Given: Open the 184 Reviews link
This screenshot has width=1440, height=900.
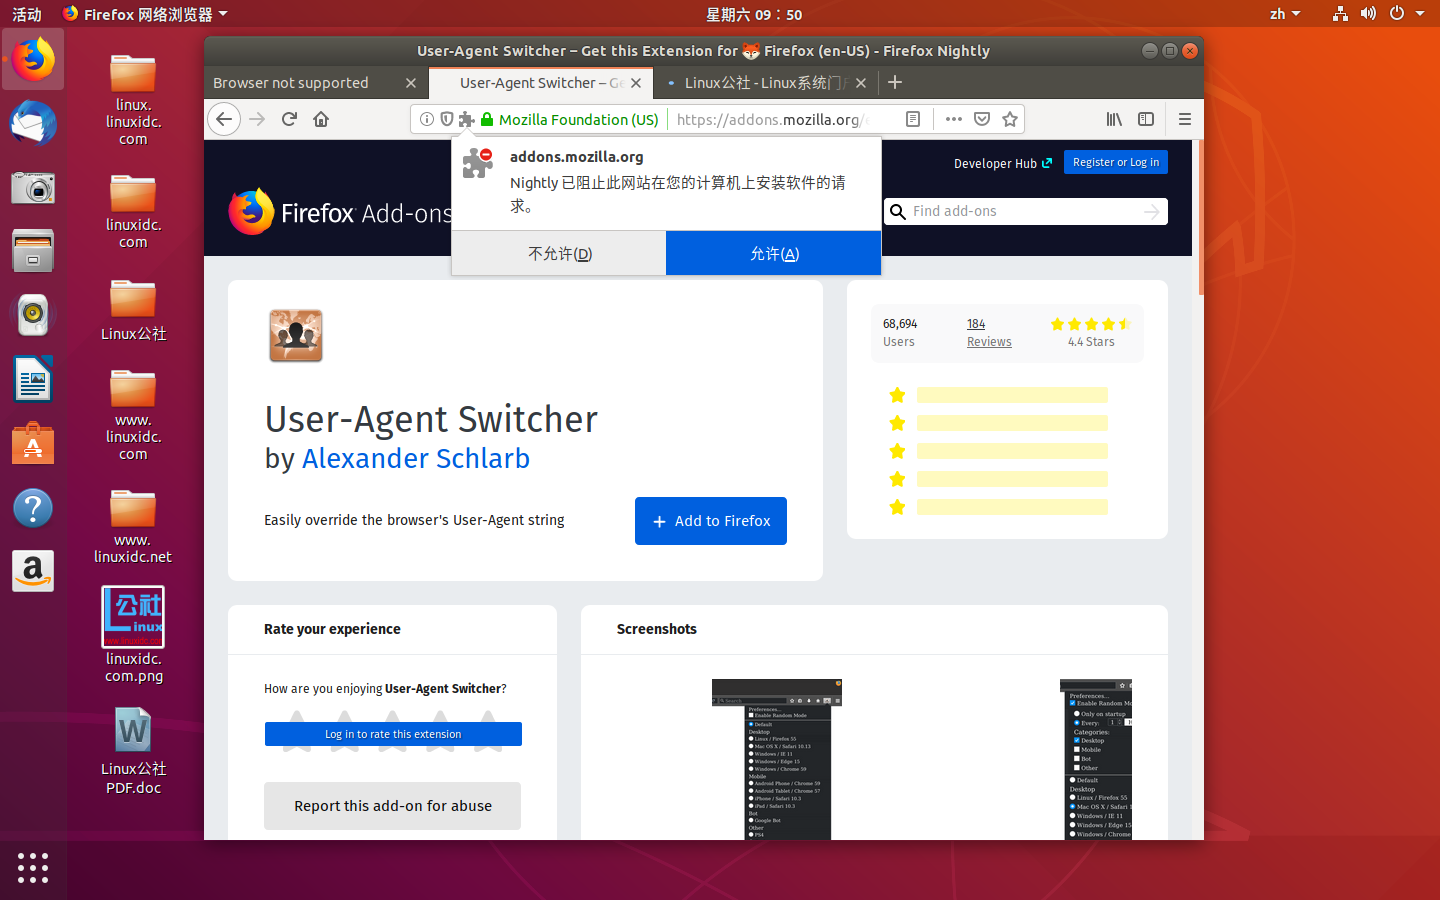Looking at the screenshot, I should [989, 333].
